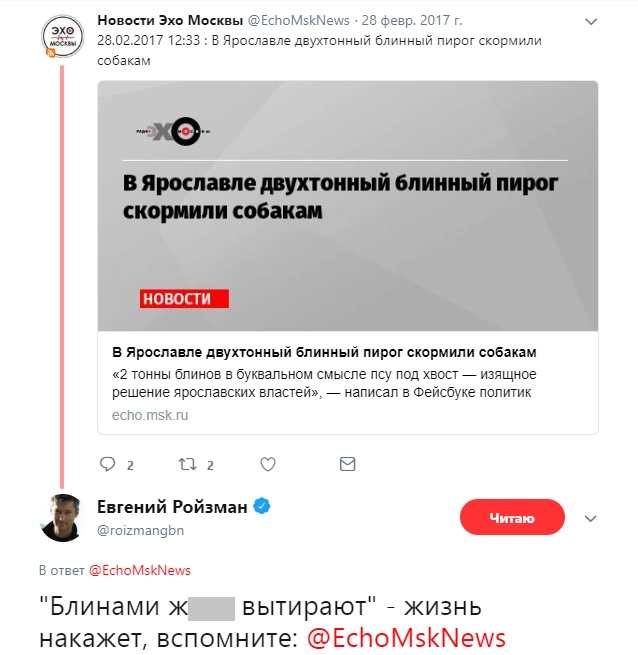Open direct message envelope icon
Image resolution: width=638 pixels, height=655 pixels.
tap(347, 465)
